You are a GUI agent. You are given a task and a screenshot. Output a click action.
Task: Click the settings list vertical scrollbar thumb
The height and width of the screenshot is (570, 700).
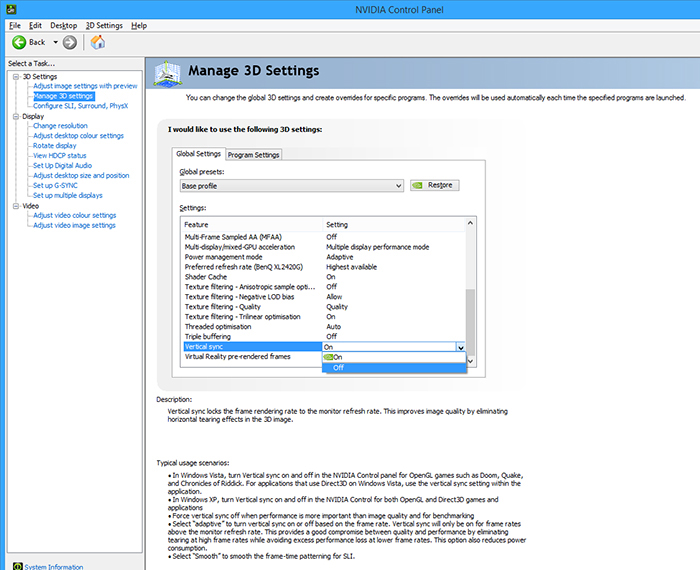pyautogui.click(x=470, y=320)
